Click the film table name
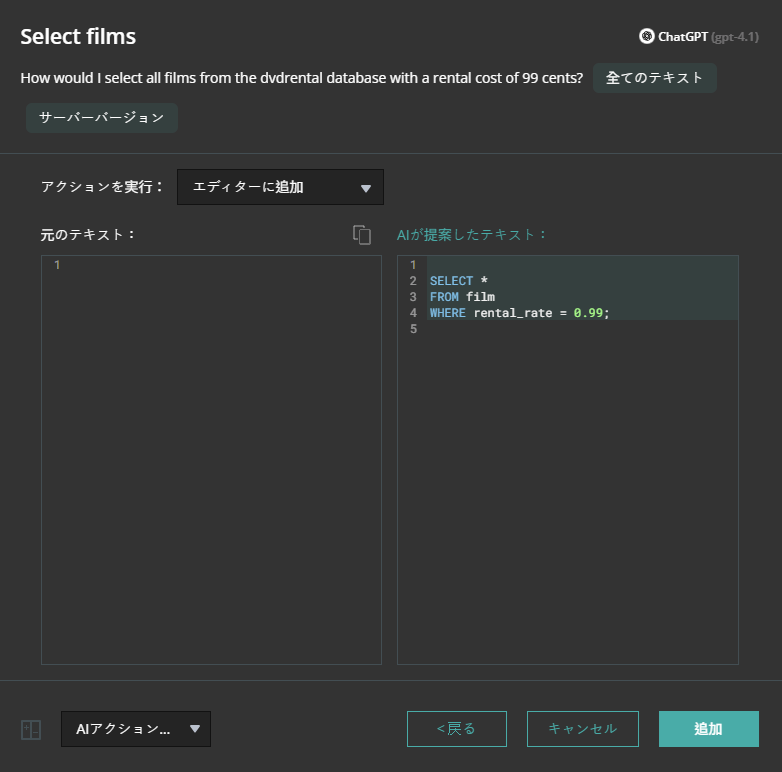Image resolution: width=782 pixels, height=772 pixels. (480, 297)
